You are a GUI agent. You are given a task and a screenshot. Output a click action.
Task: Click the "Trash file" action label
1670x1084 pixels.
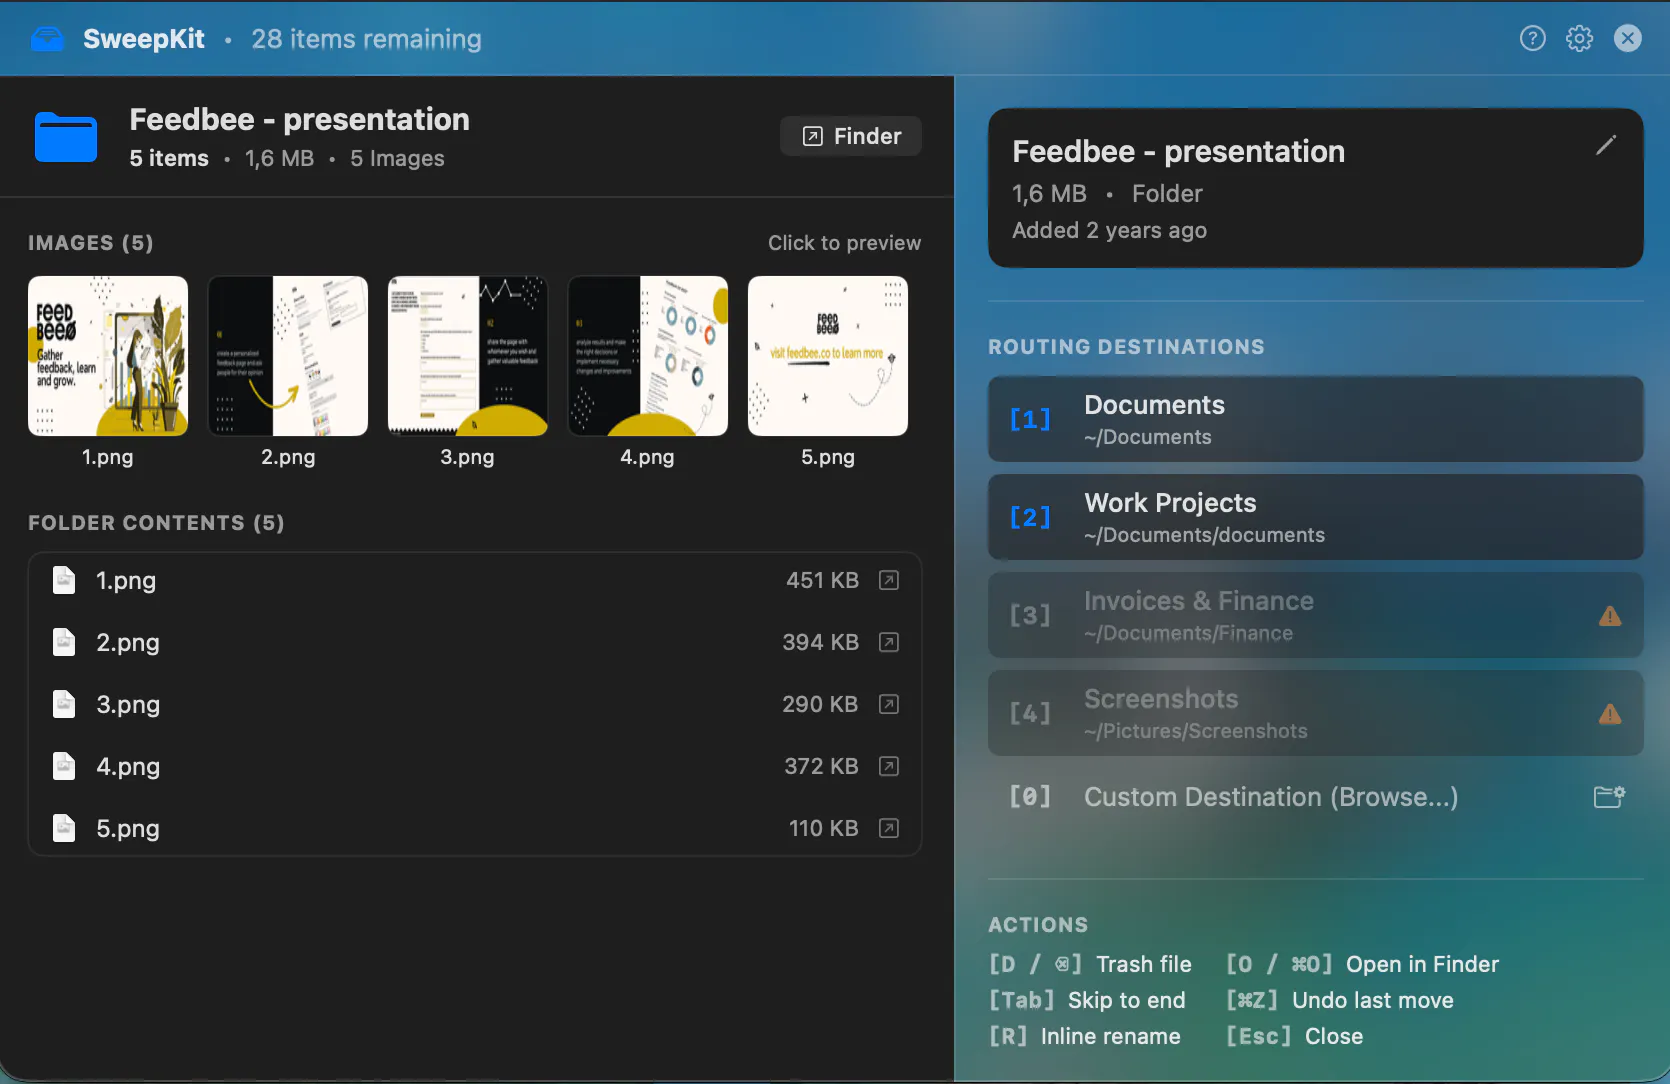point(1144,964)
